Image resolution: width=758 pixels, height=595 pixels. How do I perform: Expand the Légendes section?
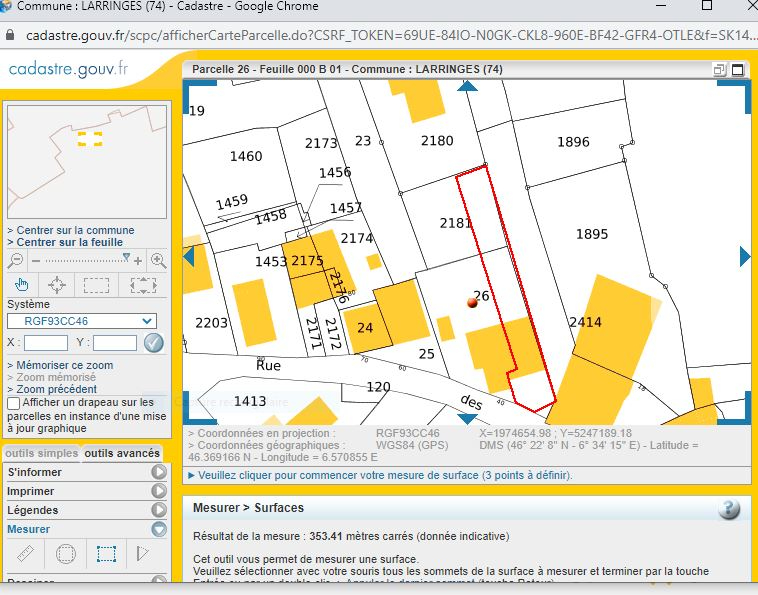[x=159, y=510]
